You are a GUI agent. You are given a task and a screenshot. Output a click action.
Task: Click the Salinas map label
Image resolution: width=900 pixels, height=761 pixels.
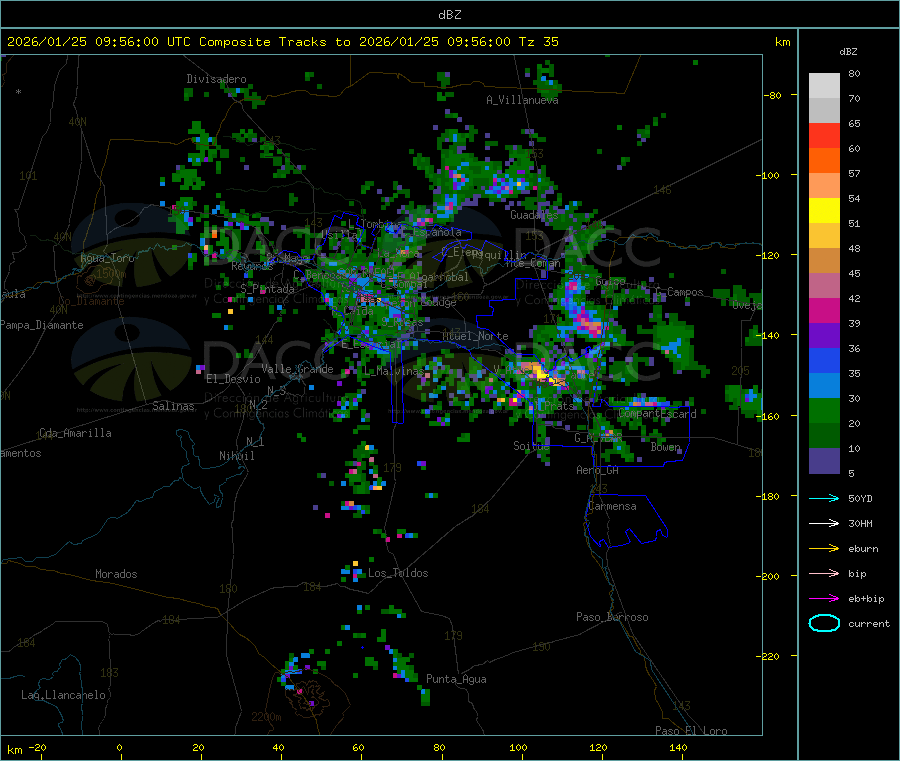173,406
